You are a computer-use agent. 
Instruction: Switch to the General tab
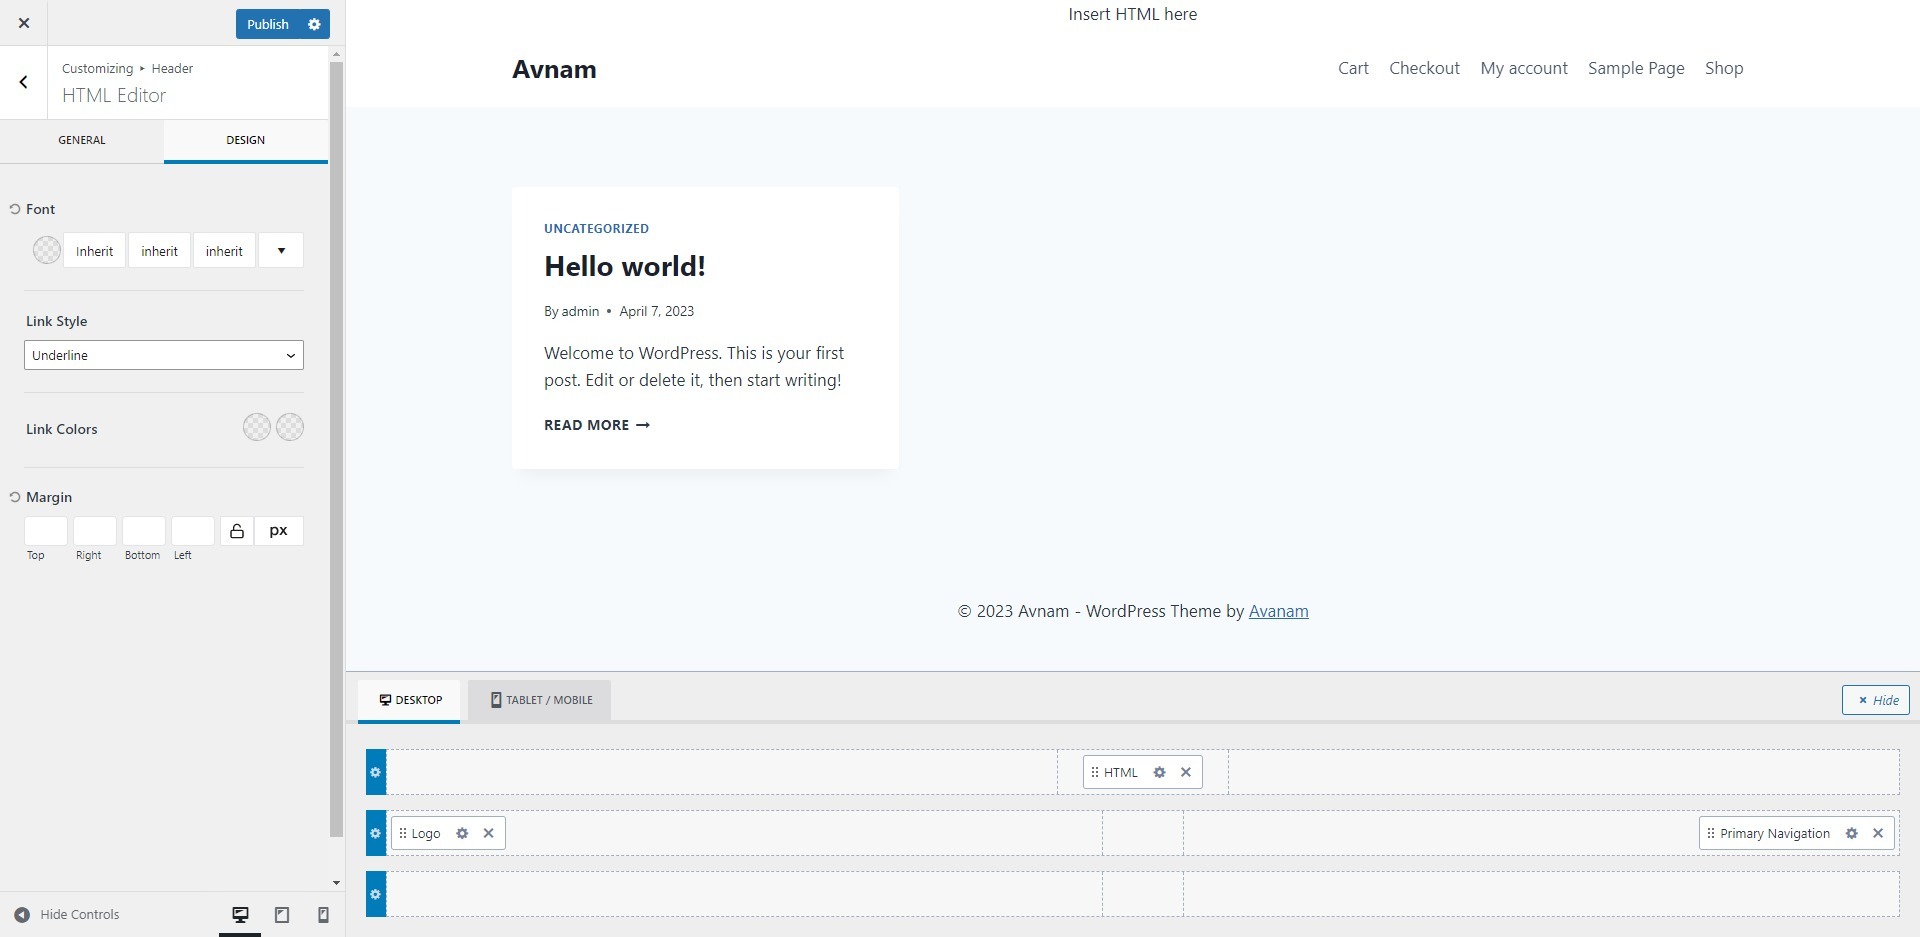tap(82, 140)
